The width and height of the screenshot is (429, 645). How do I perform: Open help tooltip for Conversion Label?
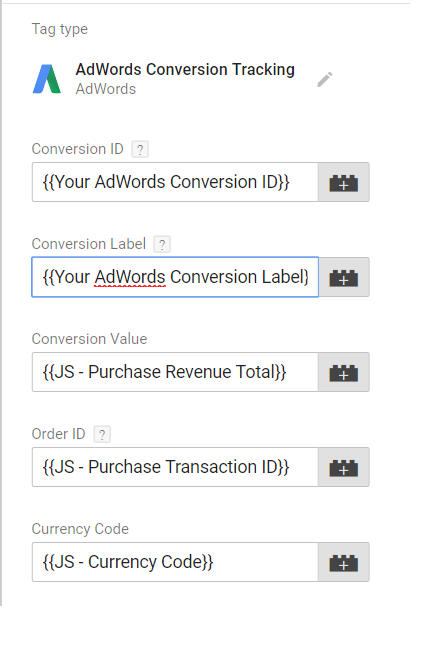pyautogui.click(x=162, y=244)
